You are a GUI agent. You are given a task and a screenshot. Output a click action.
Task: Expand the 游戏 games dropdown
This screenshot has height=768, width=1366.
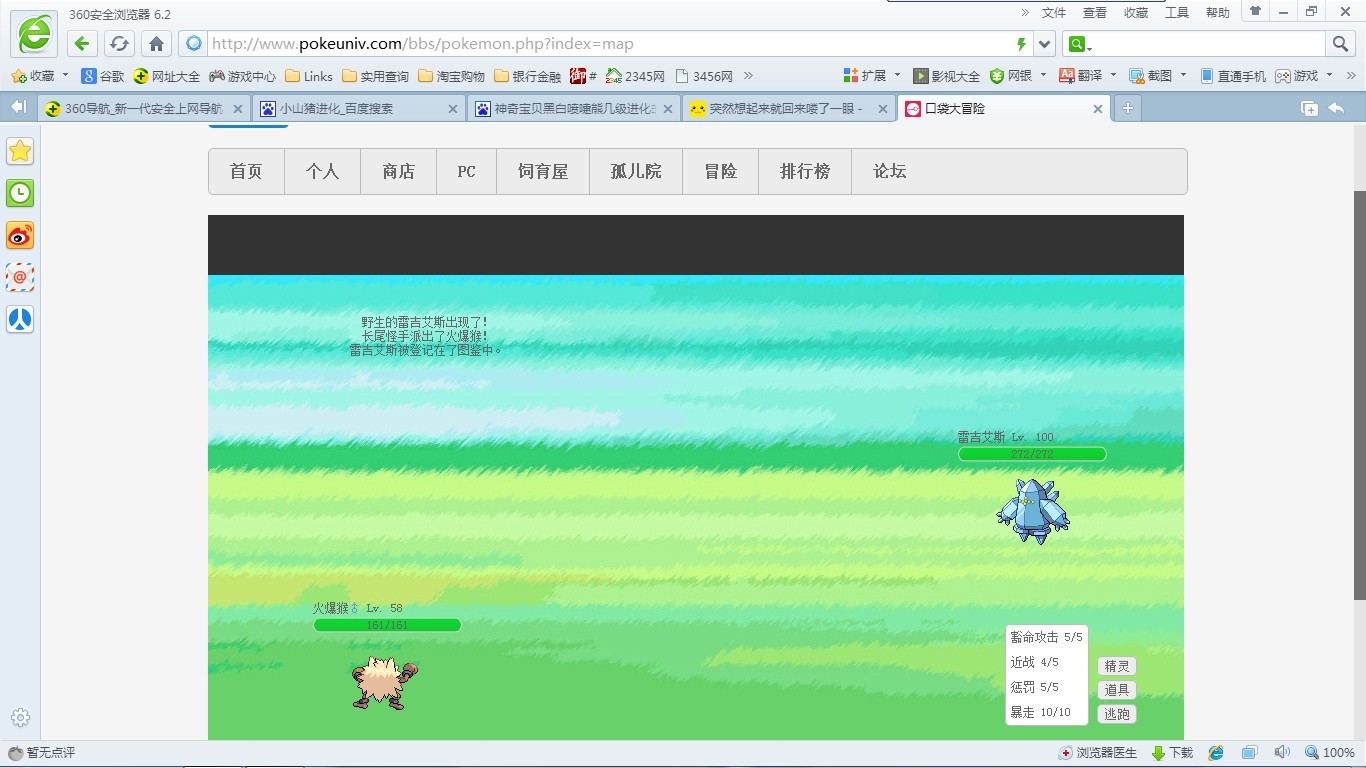pyautogui.click(x=1329, y=75)
